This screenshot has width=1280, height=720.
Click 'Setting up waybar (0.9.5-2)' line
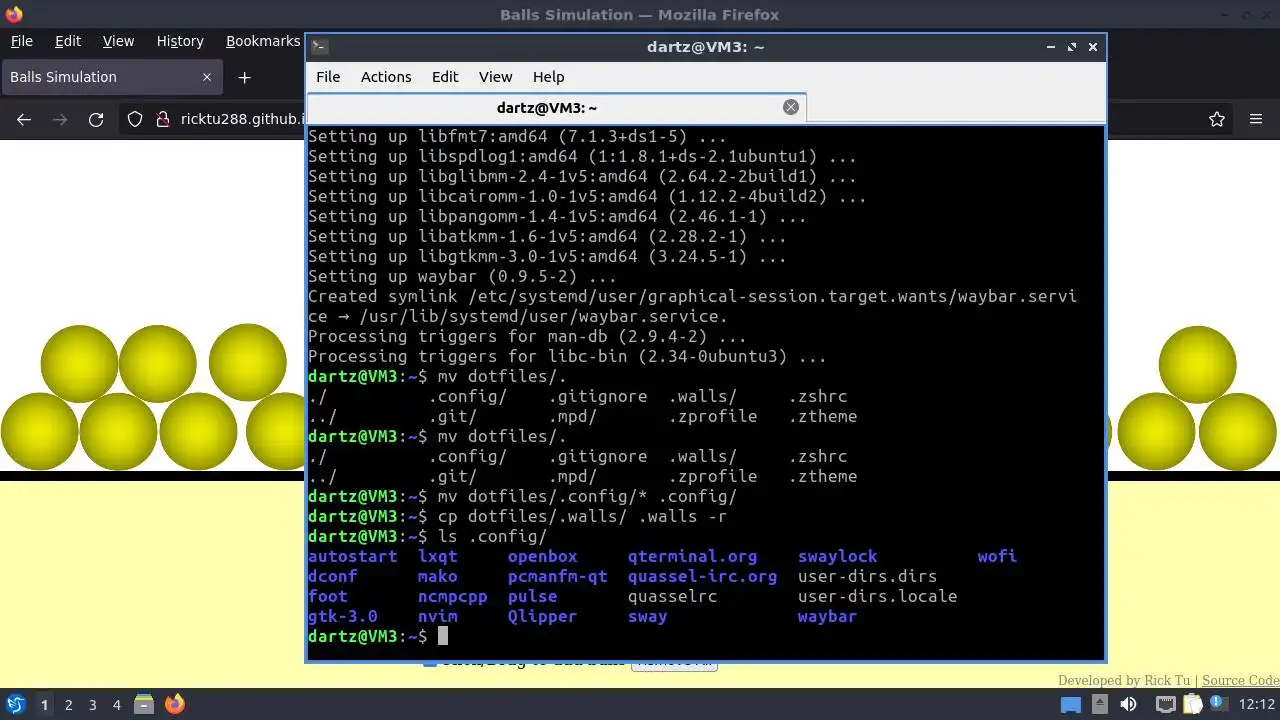point(462,276)
